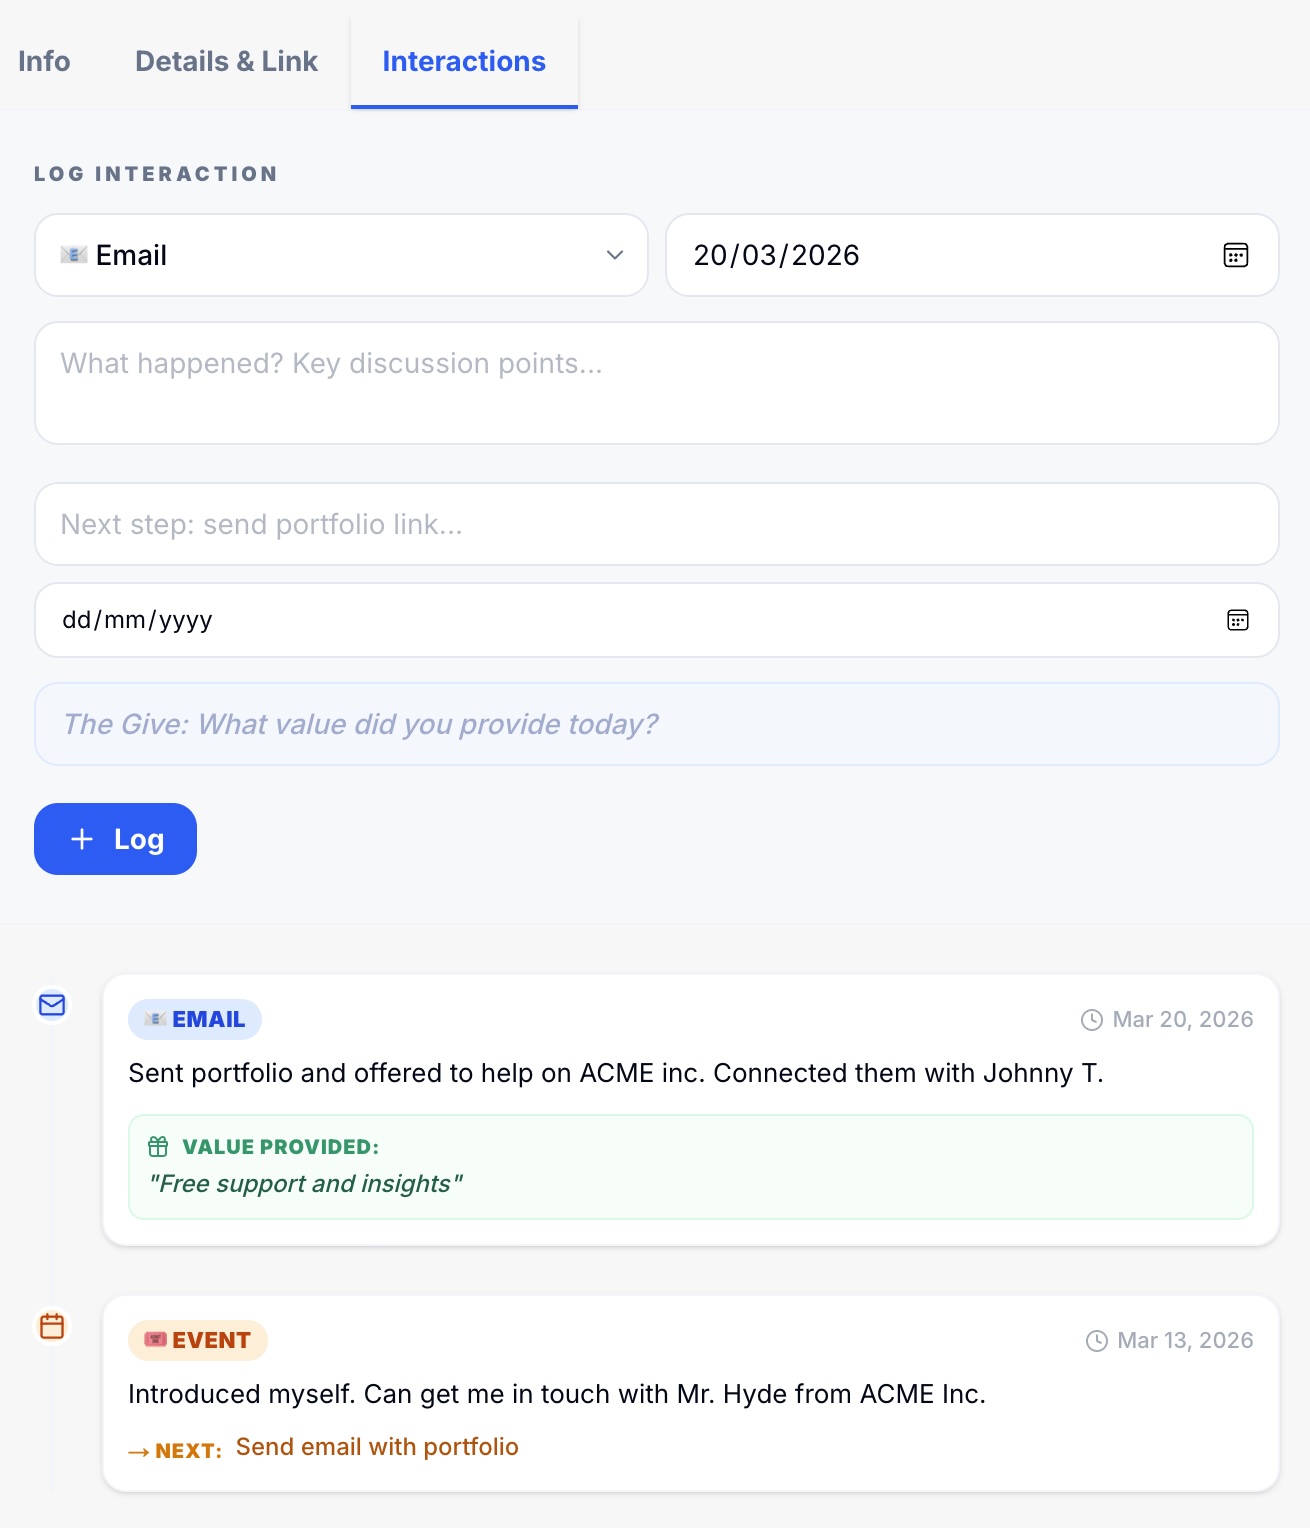The height and width of the screenshot is (1528, 1310).
Task: Open the calendar picker for the dd/mm/yyyy date
Action: [x=1237, y=620]
